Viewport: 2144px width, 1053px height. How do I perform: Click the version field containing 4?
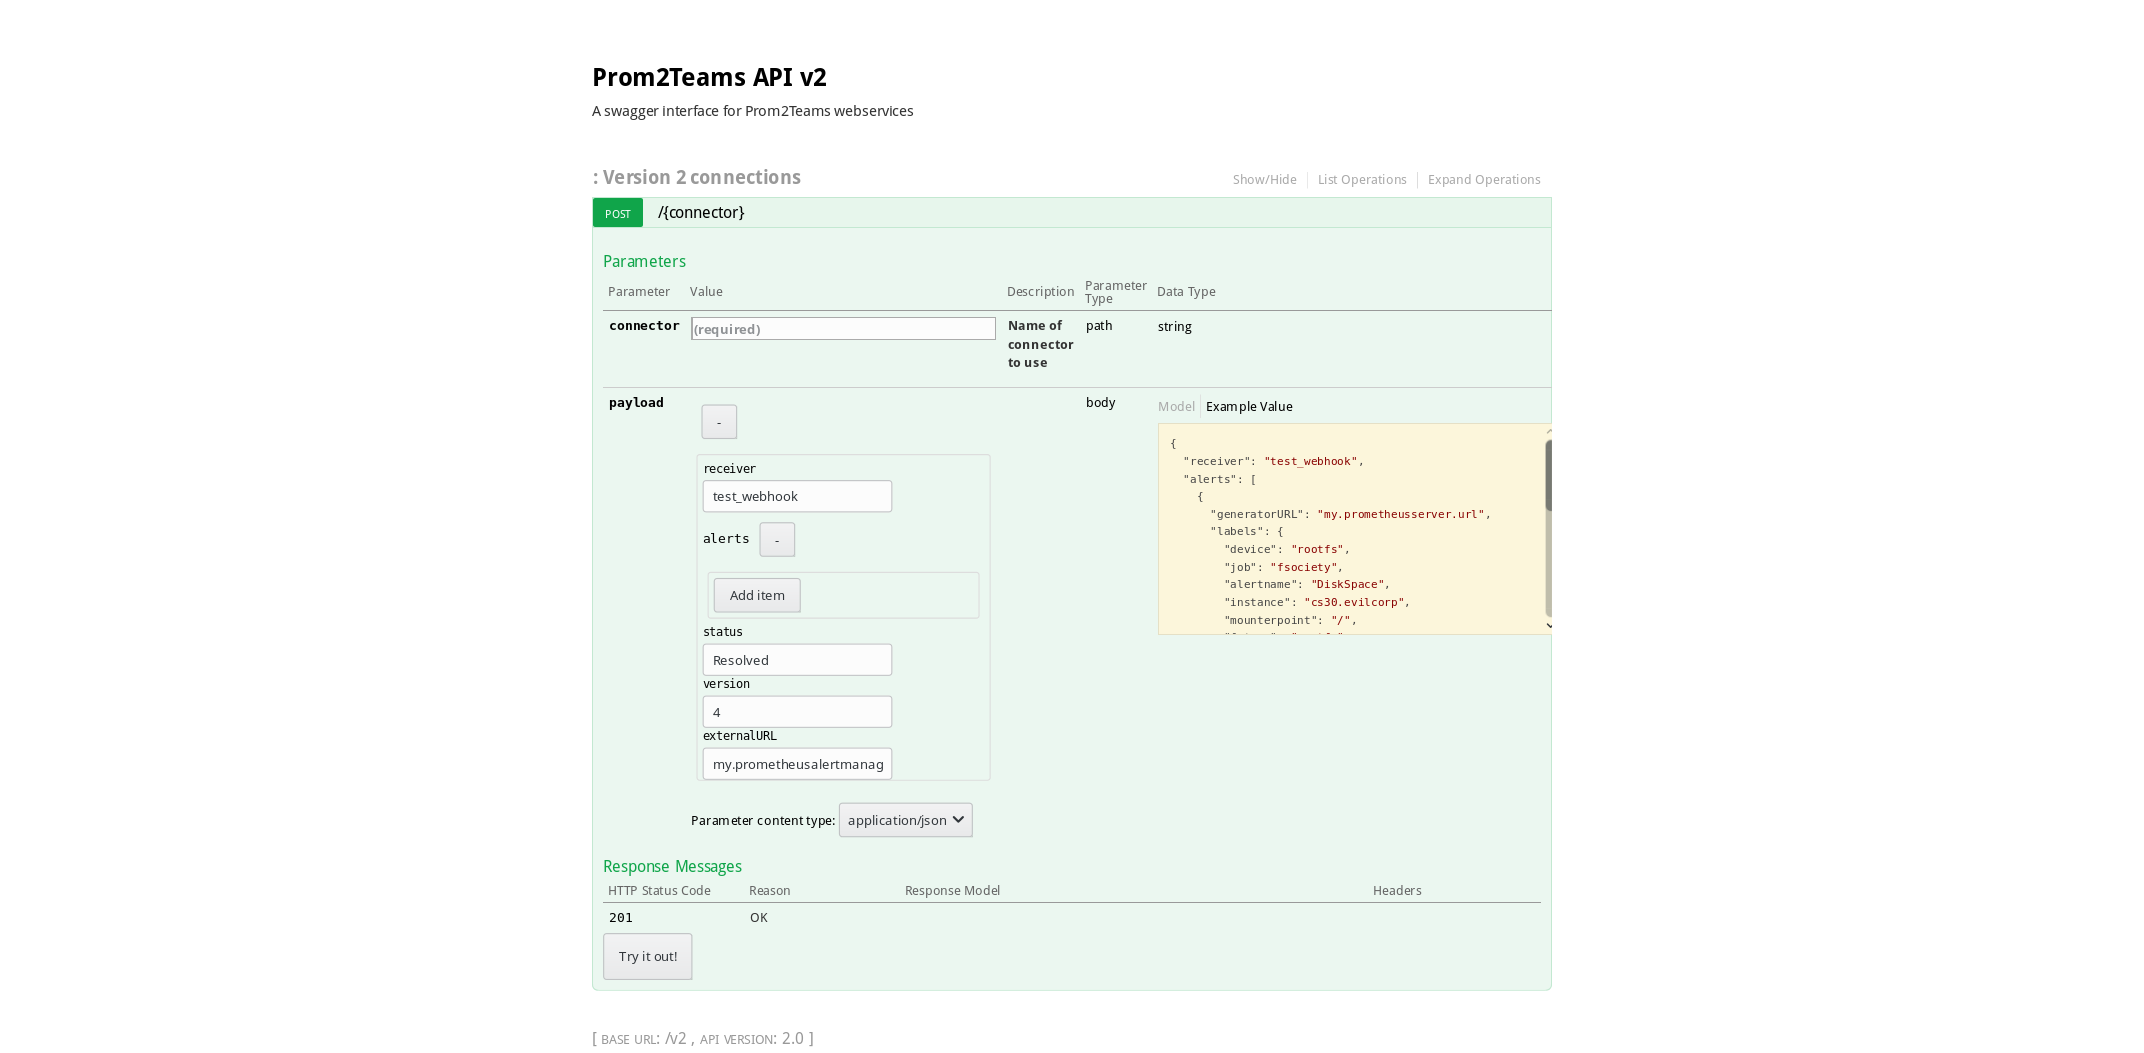[796, 711]
